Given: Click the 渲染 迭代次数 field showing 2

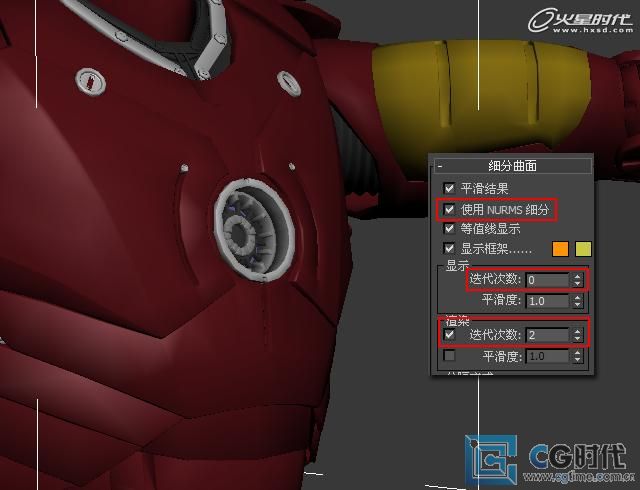Looking at the screenshot, I should tap(547, 335).
